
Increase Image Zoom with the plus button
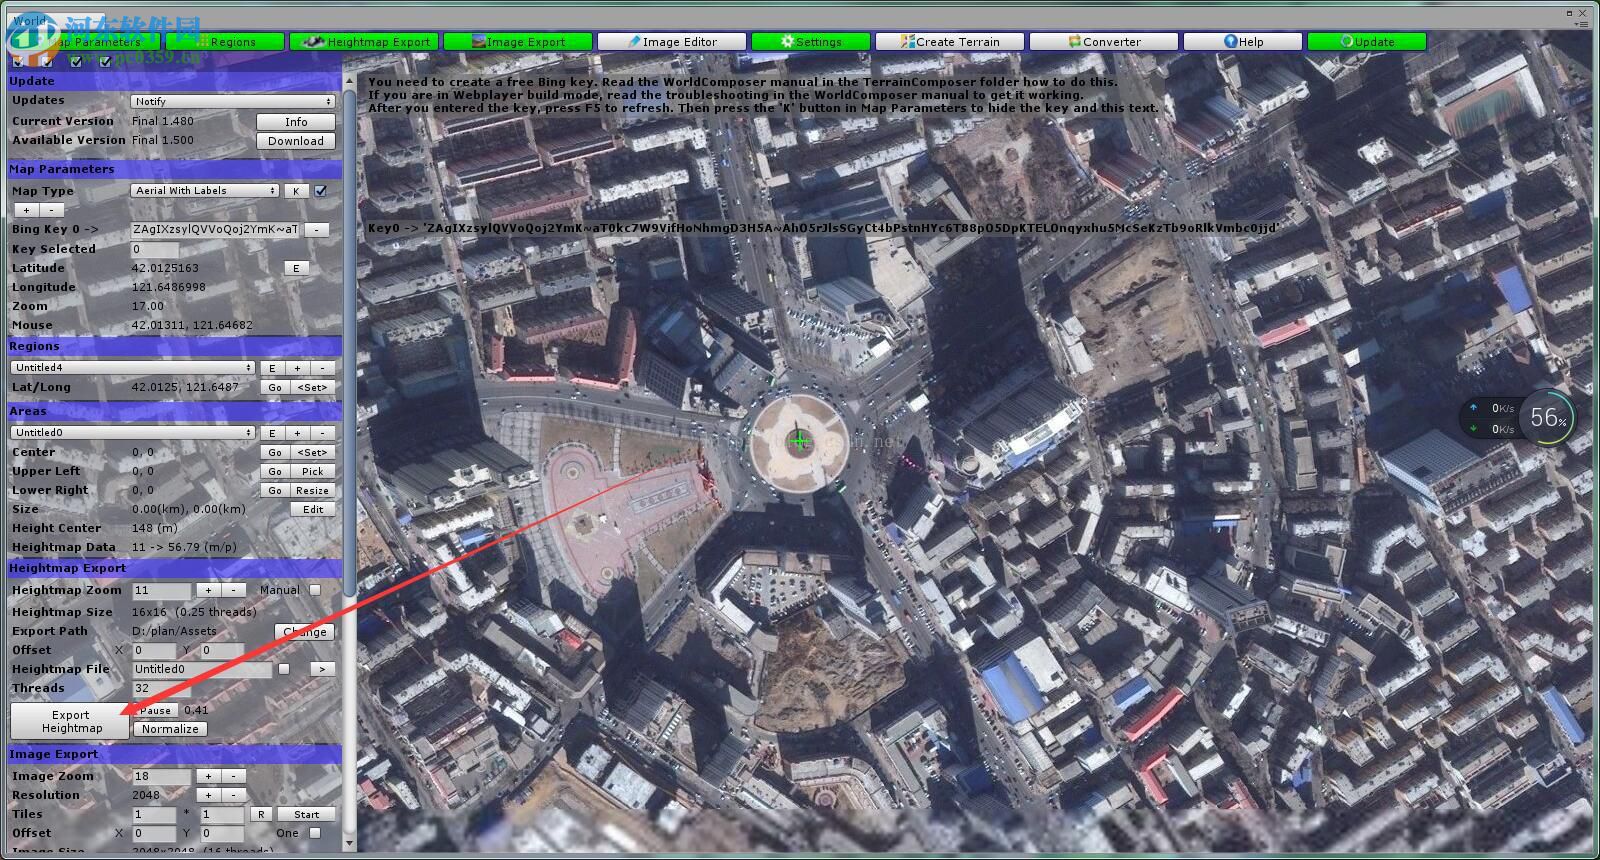(x=208, y=776)
